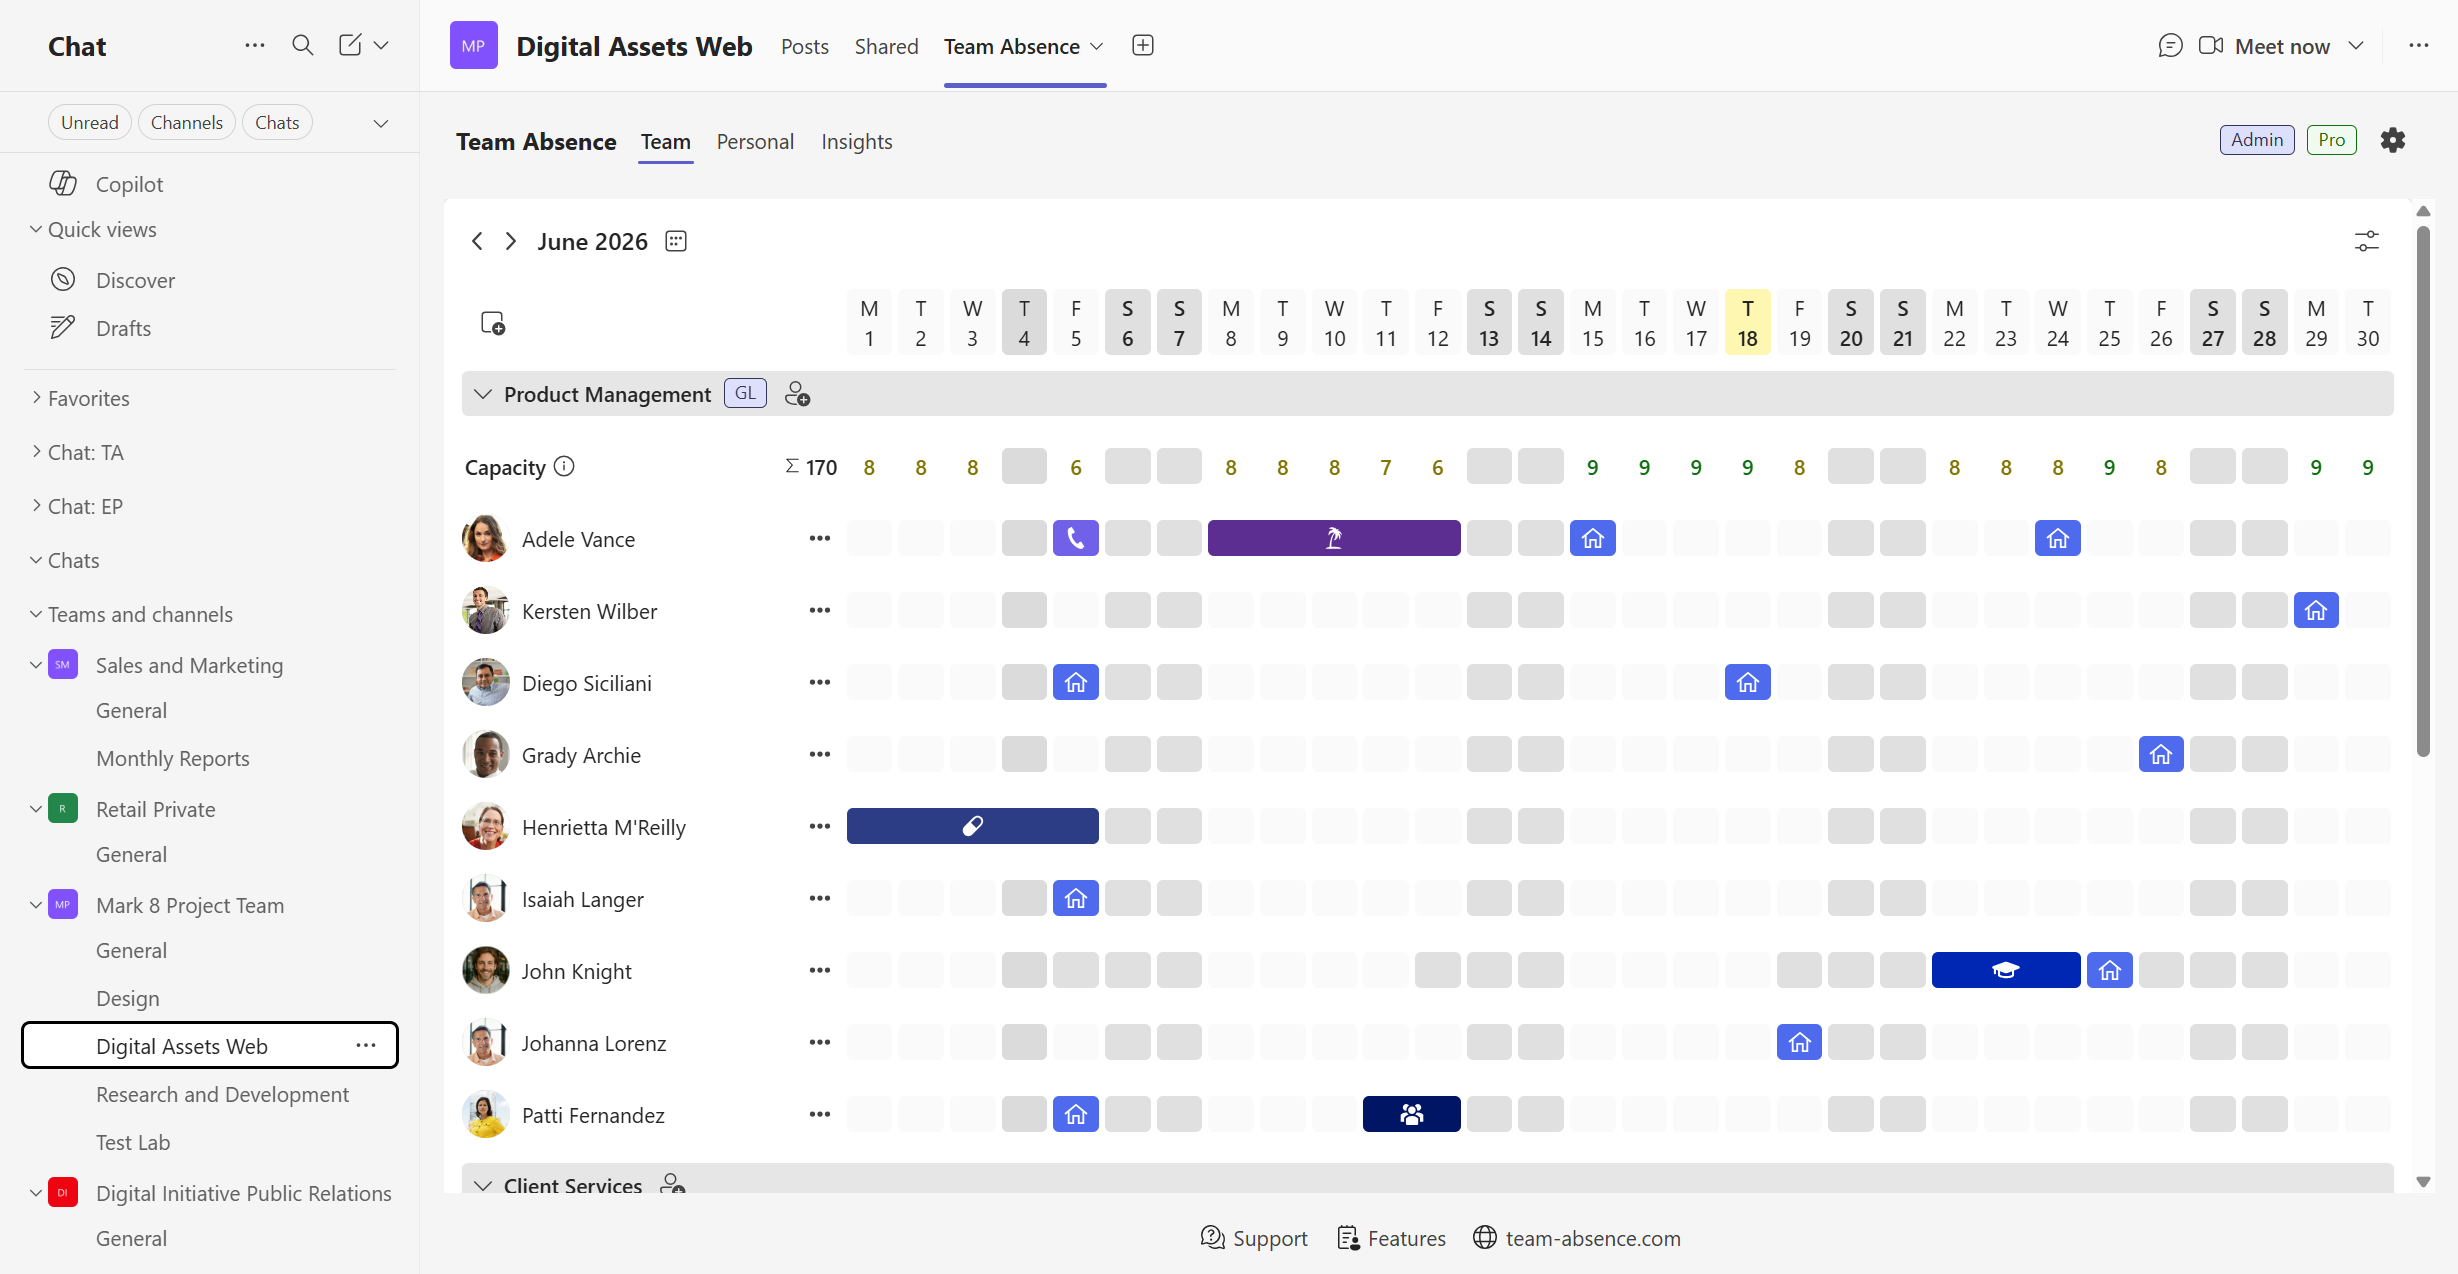Switch to Posts tab
This screenshot has width=2458, height=1274.
tap(805, 46)
